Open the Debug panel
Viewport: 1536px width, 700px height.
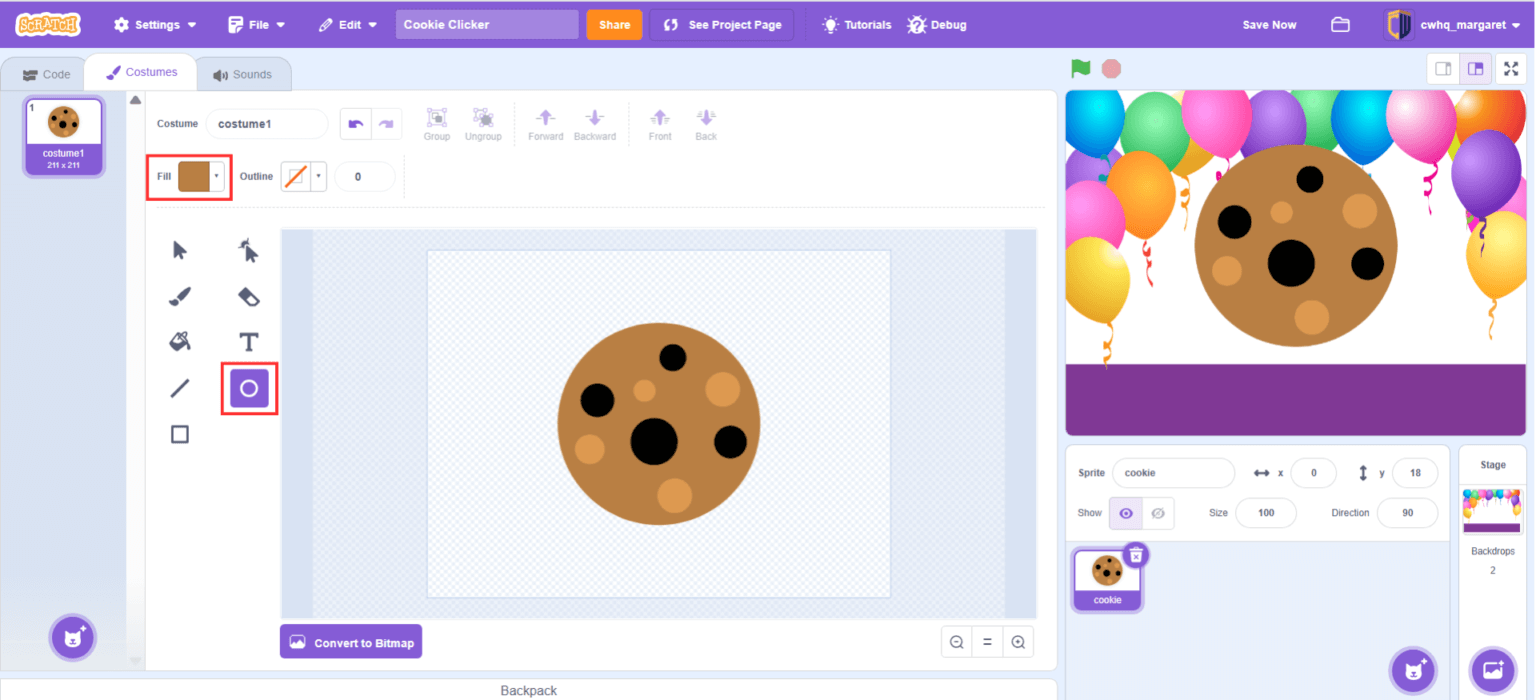[x=937, y=25]
